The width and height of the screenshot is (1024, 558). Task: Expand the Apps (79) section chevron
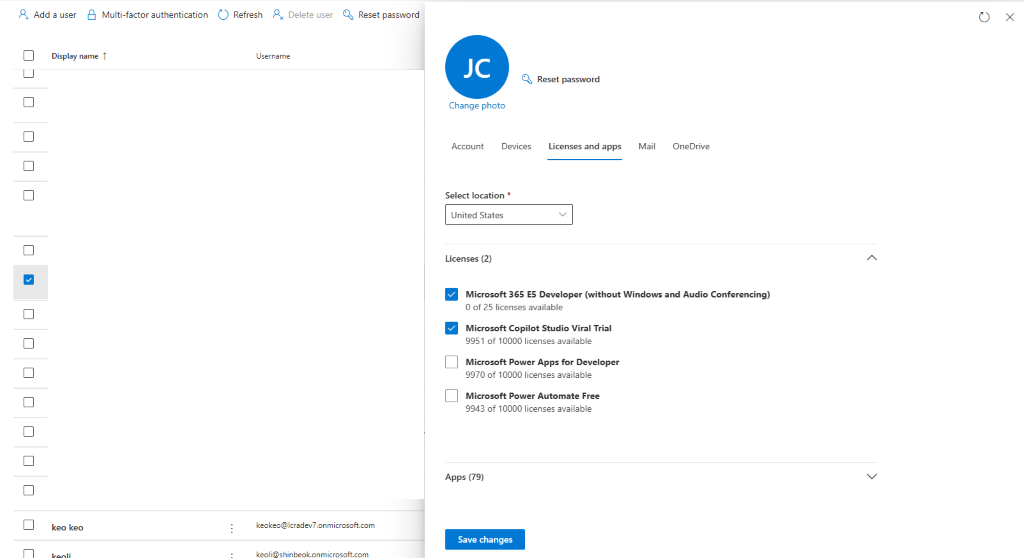(x=871, y=476)
